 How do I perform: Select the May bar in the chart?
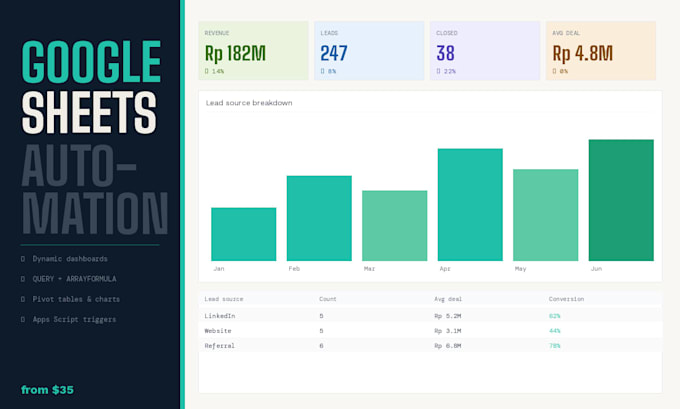[x=546, y=215]
